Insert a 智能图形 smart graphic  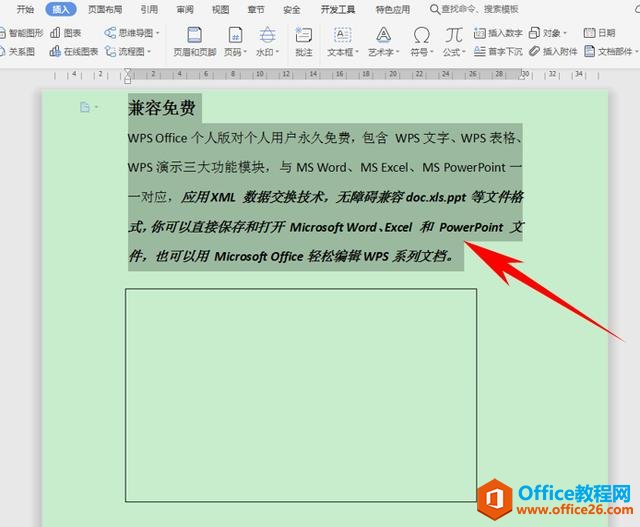[22, 33]
